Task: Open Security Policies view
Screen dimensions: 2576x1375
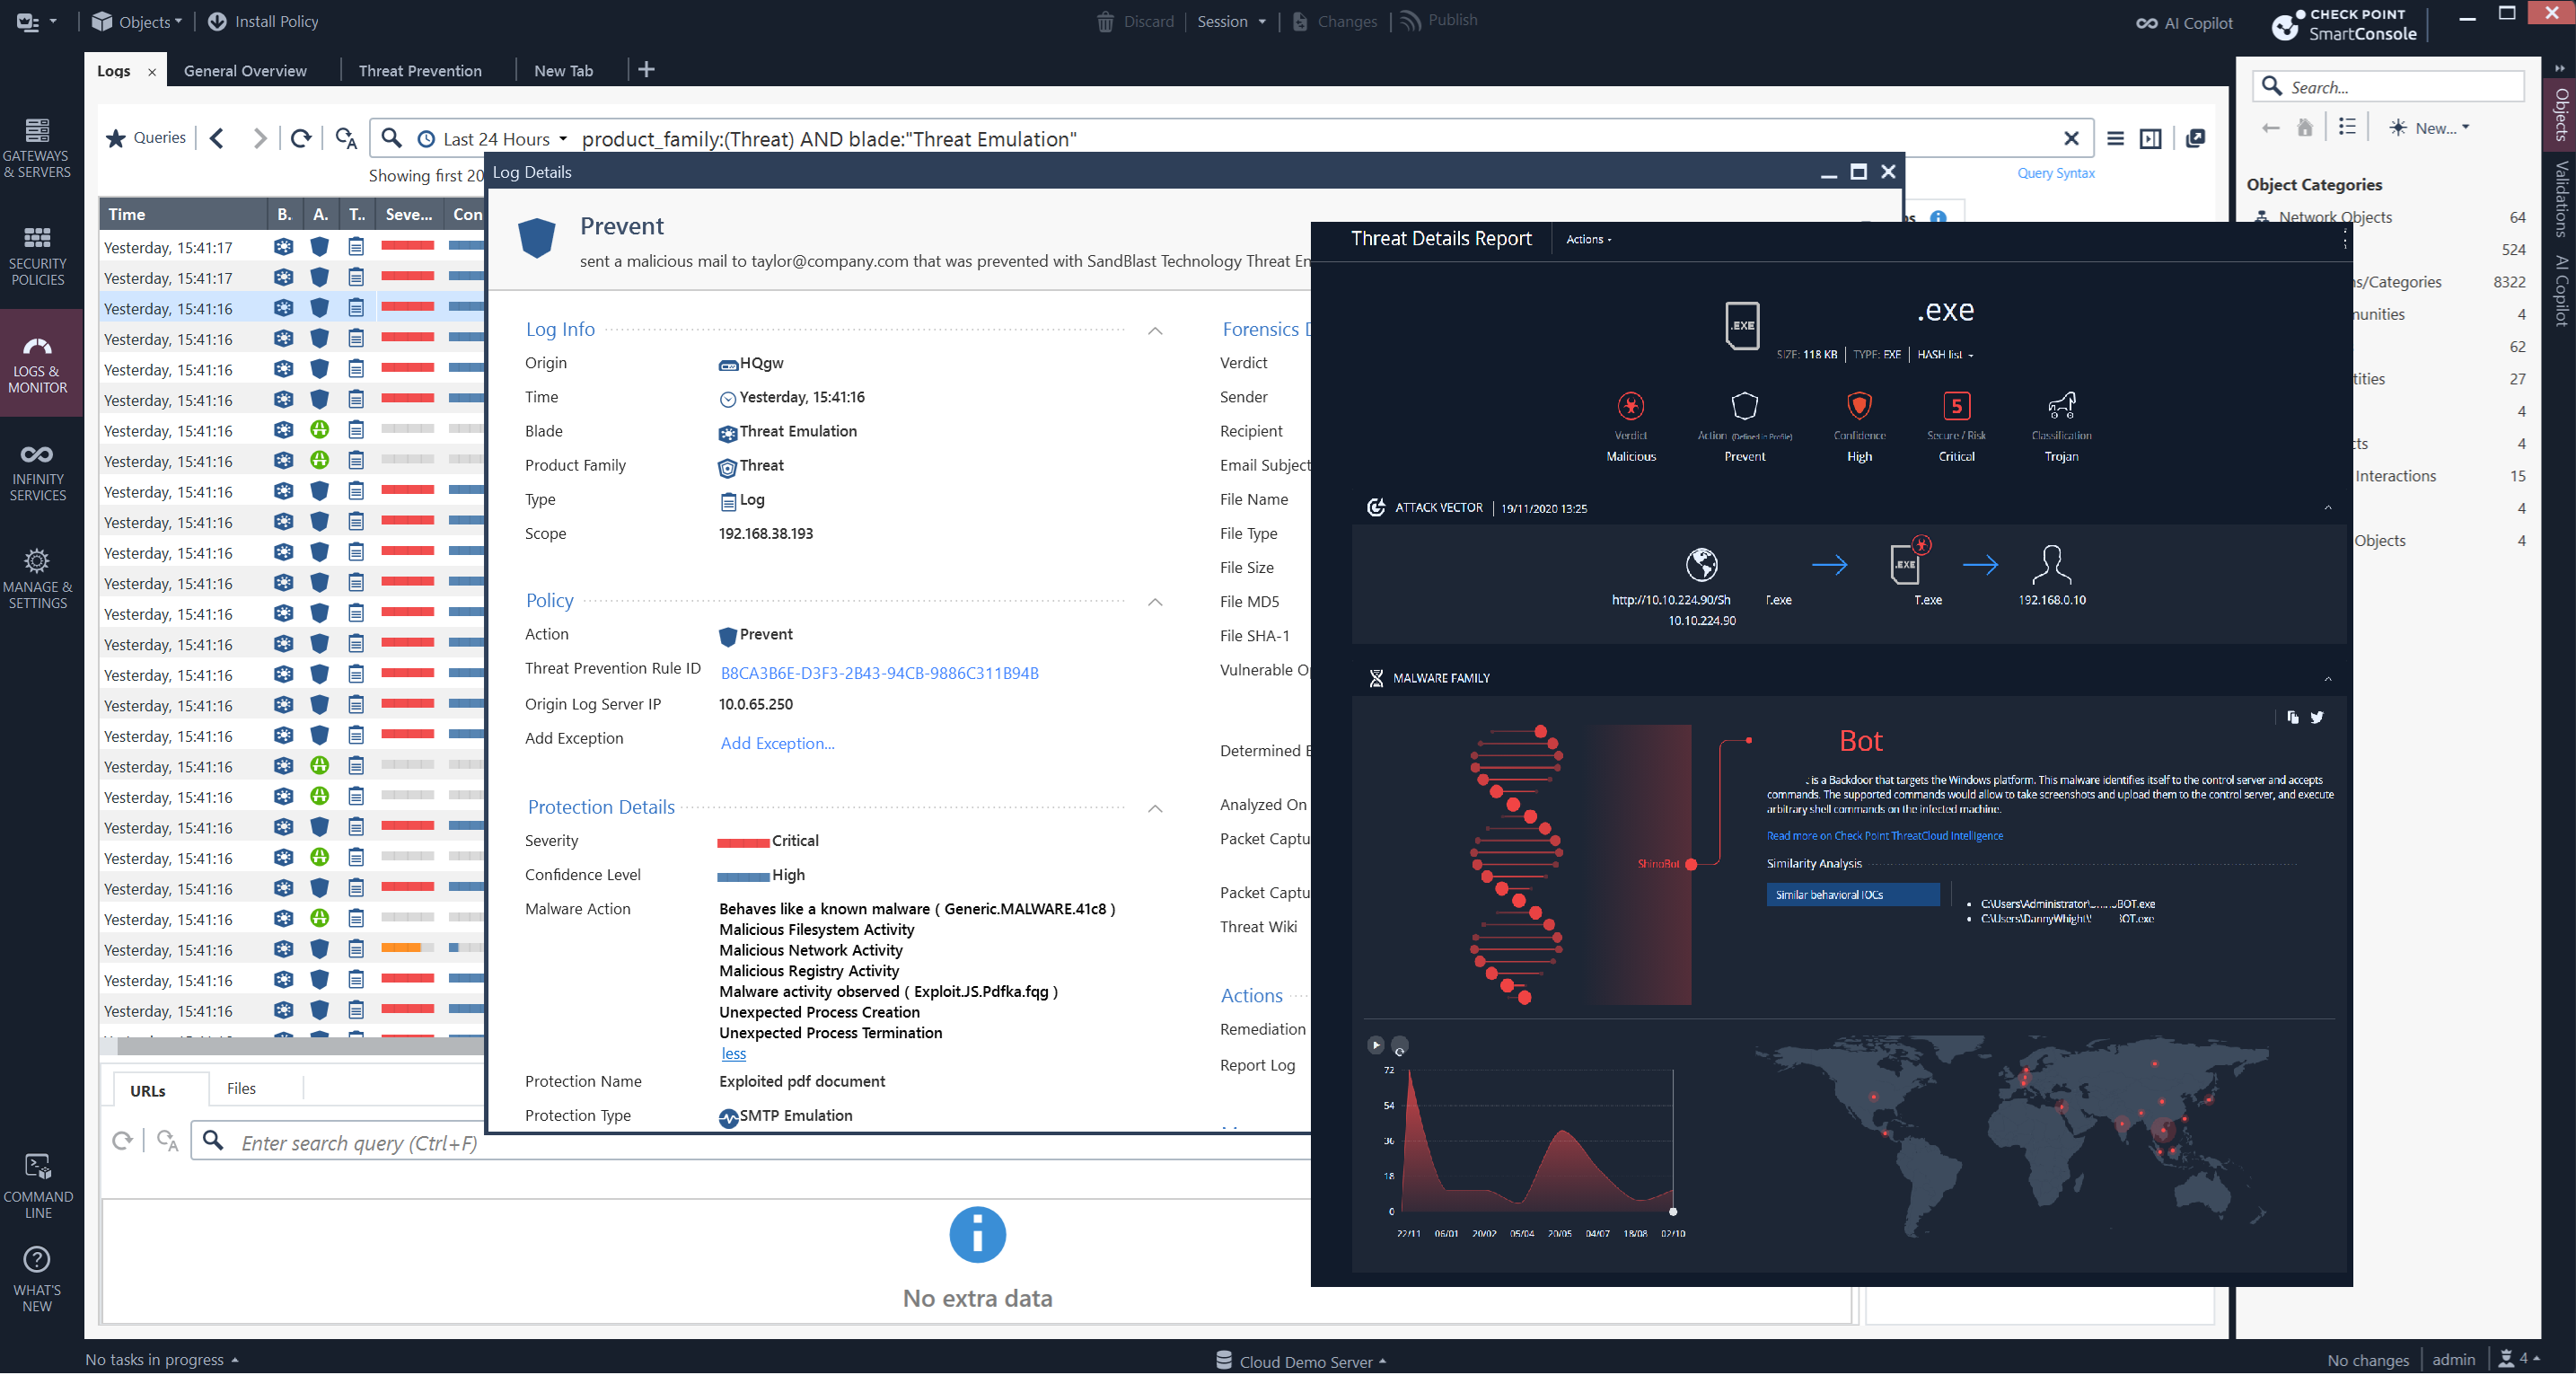Action: tap(37, 256)
